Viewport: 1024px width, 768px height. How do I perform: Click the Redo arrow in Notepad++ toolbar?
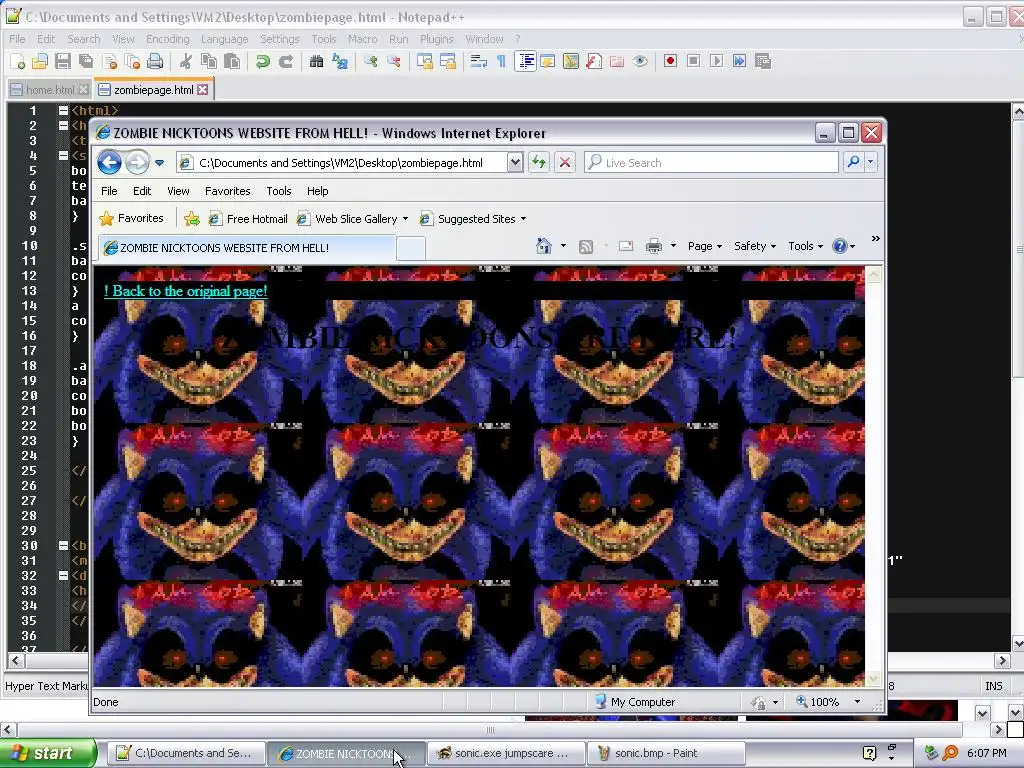coord(285,61)
